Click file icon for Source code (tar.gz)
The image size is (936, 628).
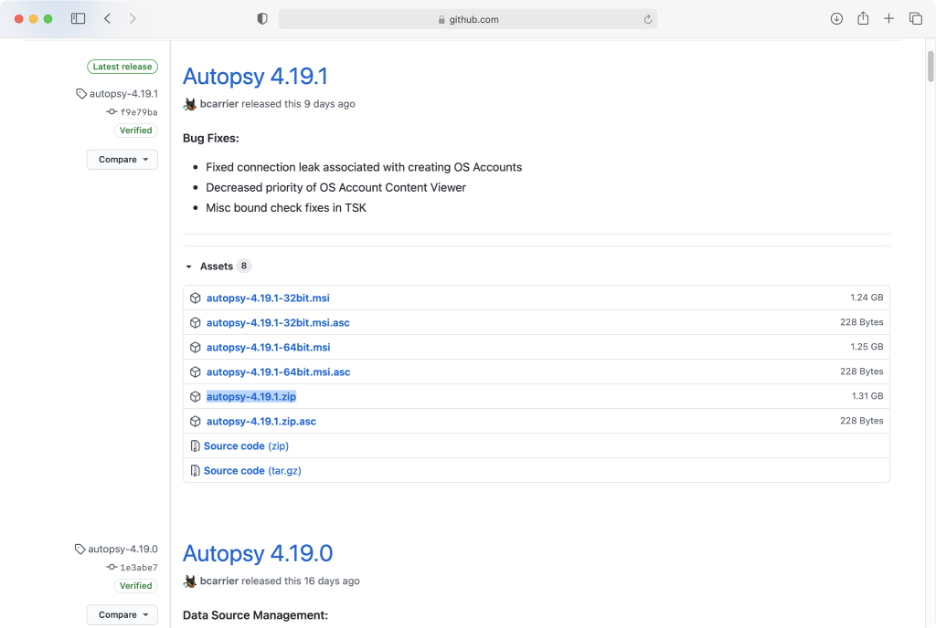(x=195, y=470)
